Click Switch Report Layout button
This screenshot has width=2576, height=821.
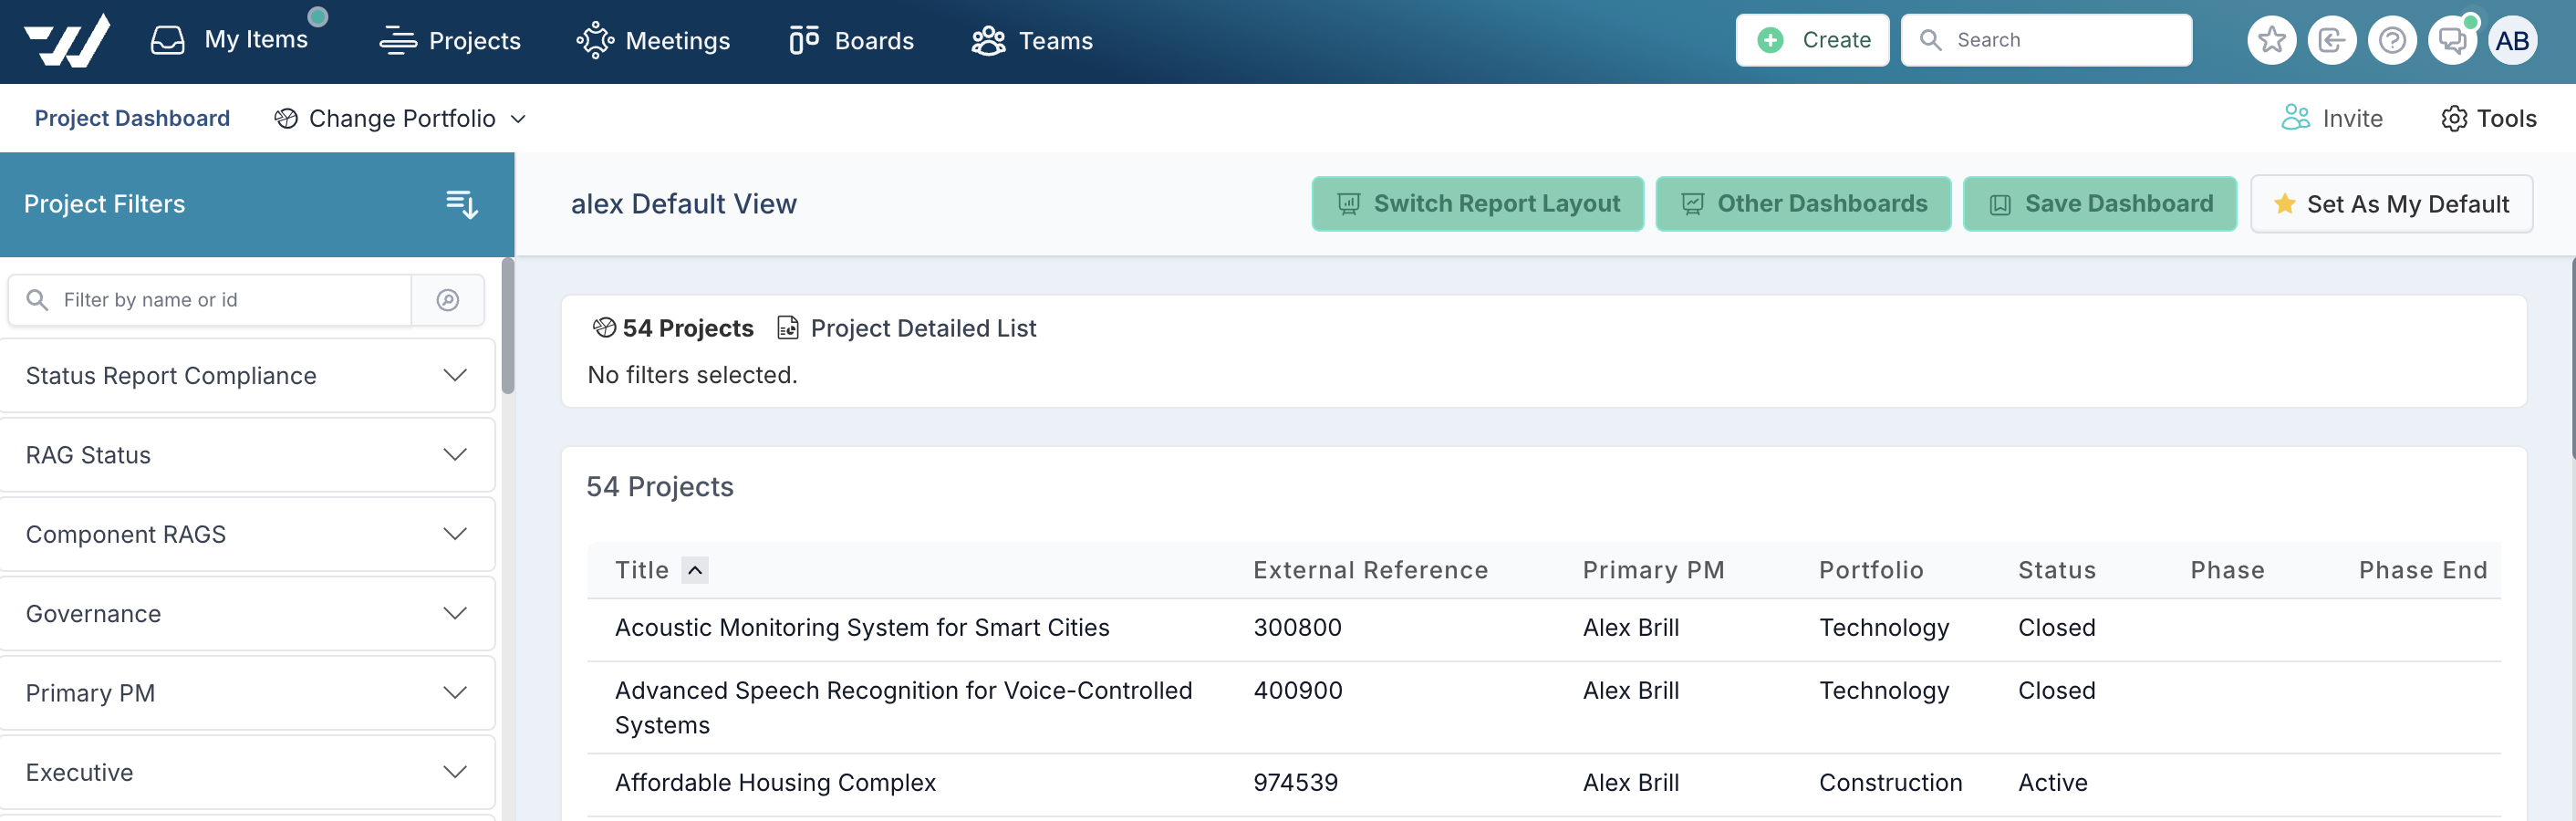(x=1477, y=204)
